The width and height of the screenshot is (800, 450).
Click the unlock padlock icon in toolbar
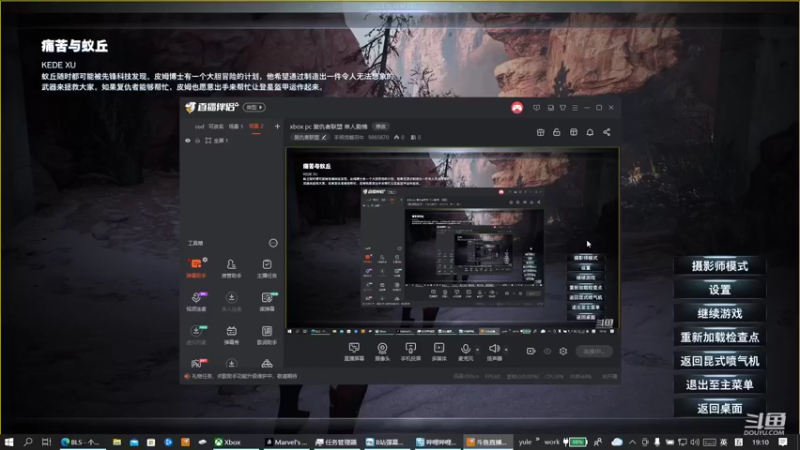tap(557, 132)
